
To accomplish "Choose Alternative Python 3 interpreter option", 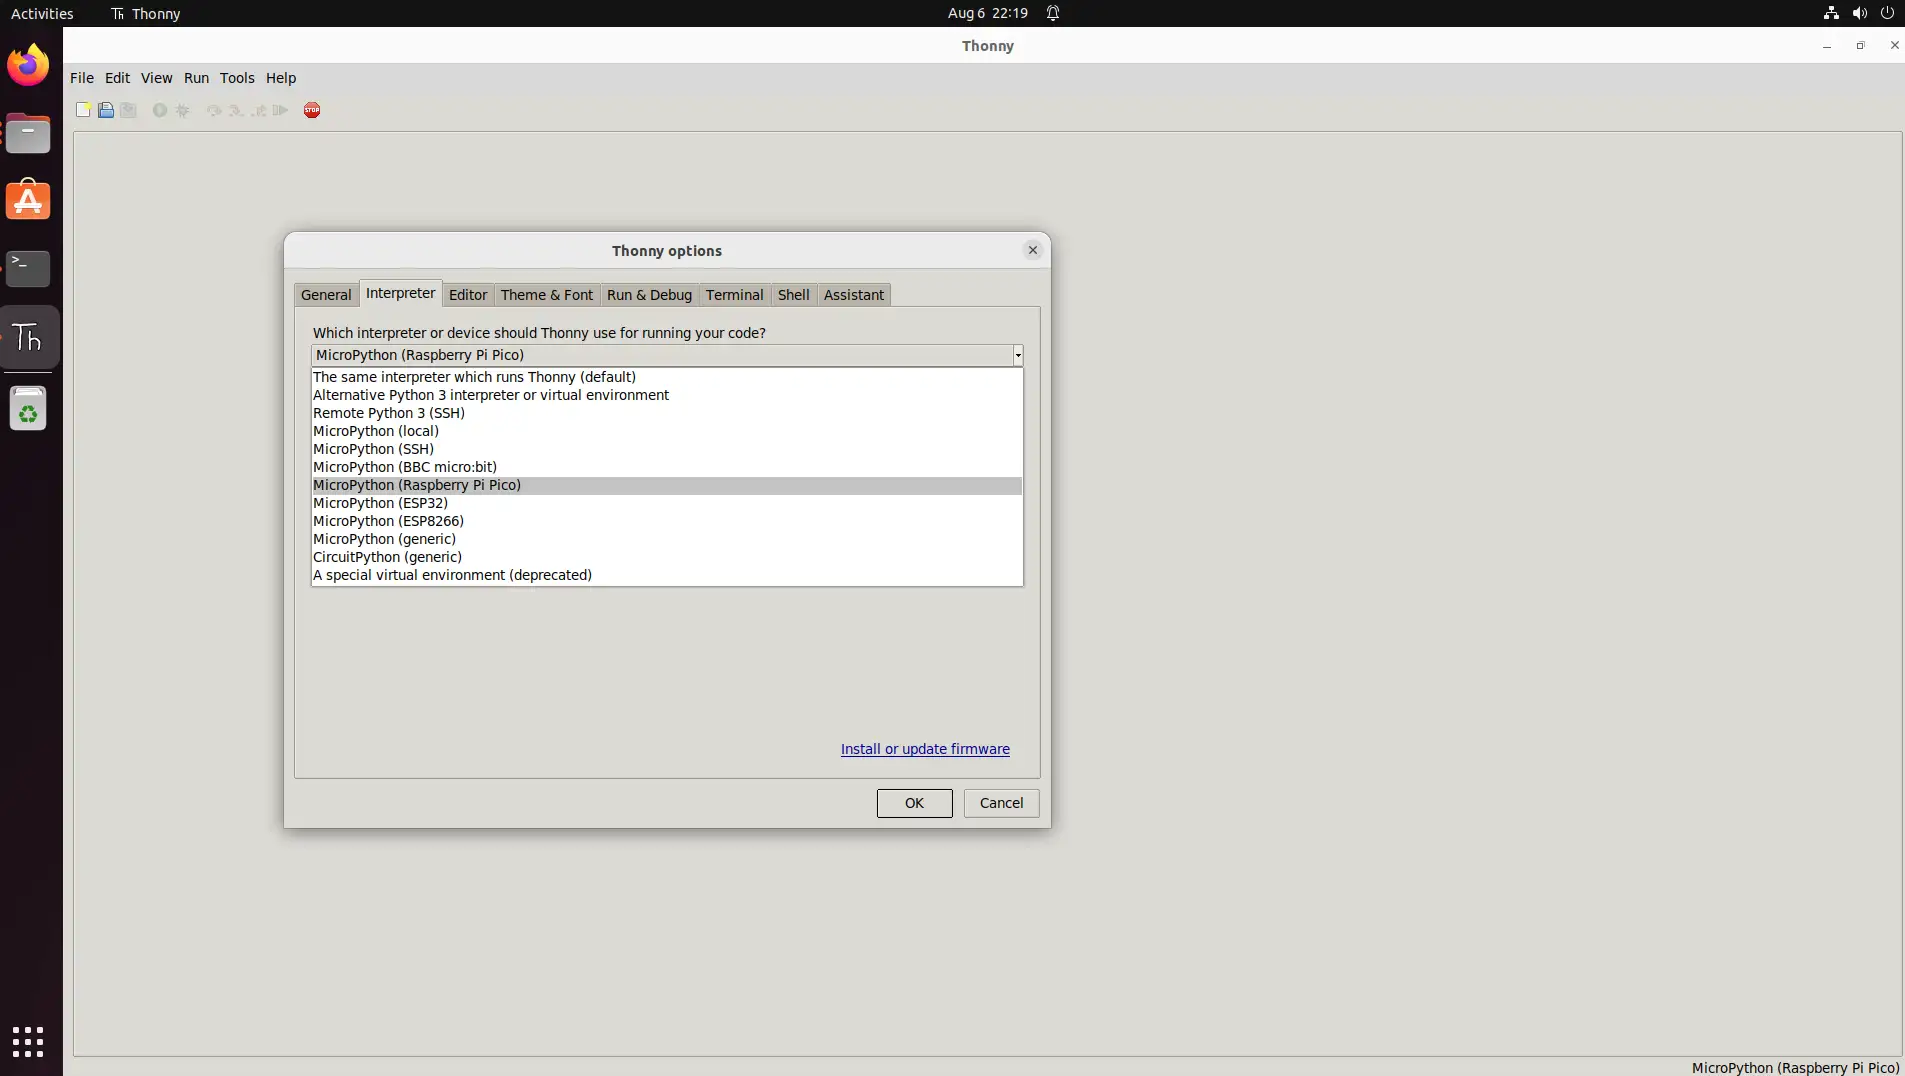I will coord(666,395).
